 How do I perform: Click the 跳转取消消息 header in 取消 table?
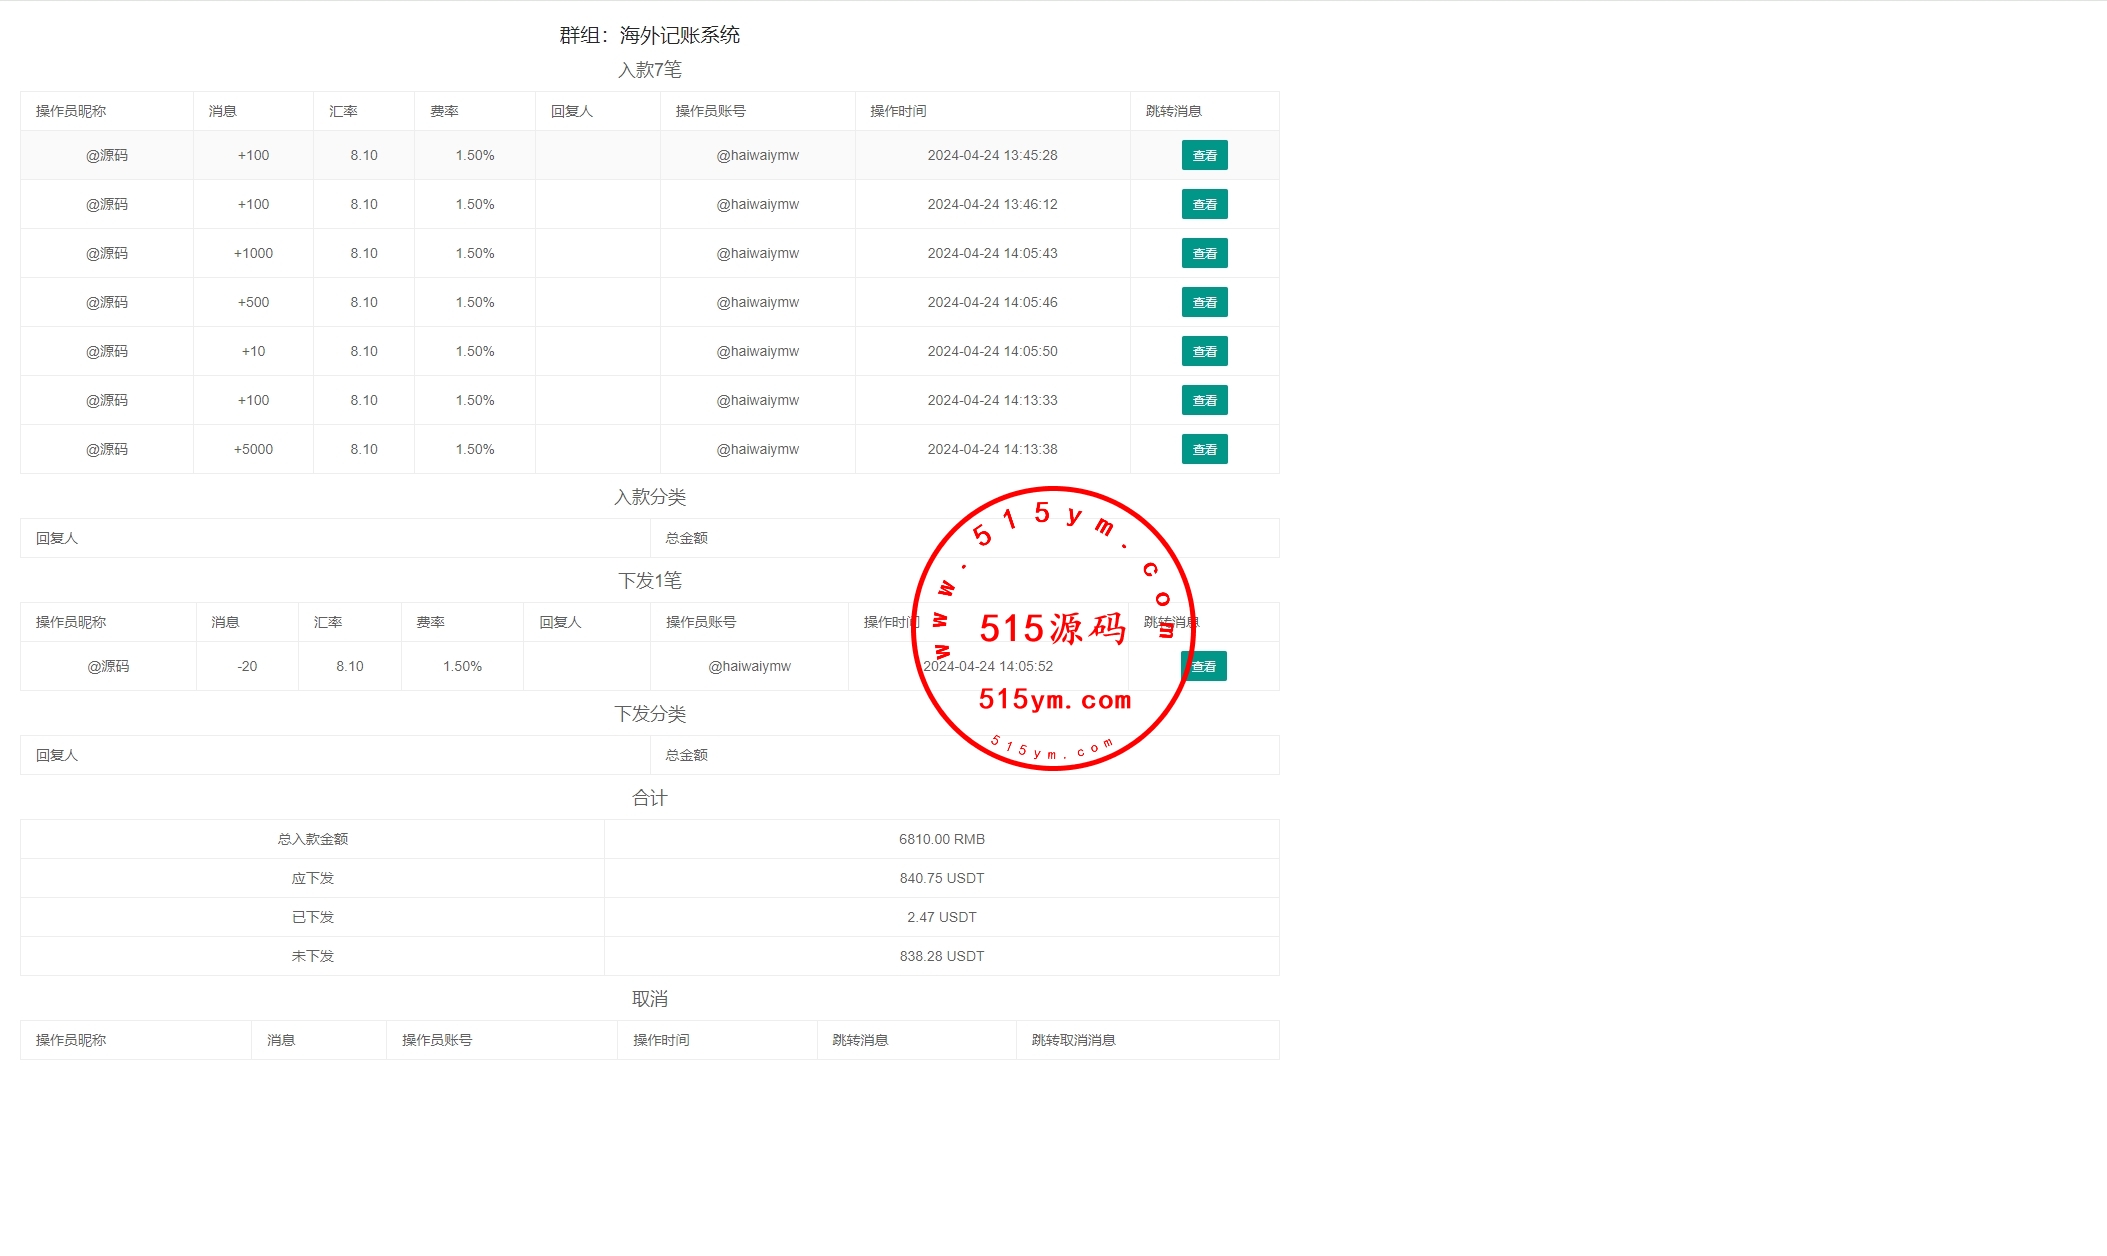[1073, 1040]
